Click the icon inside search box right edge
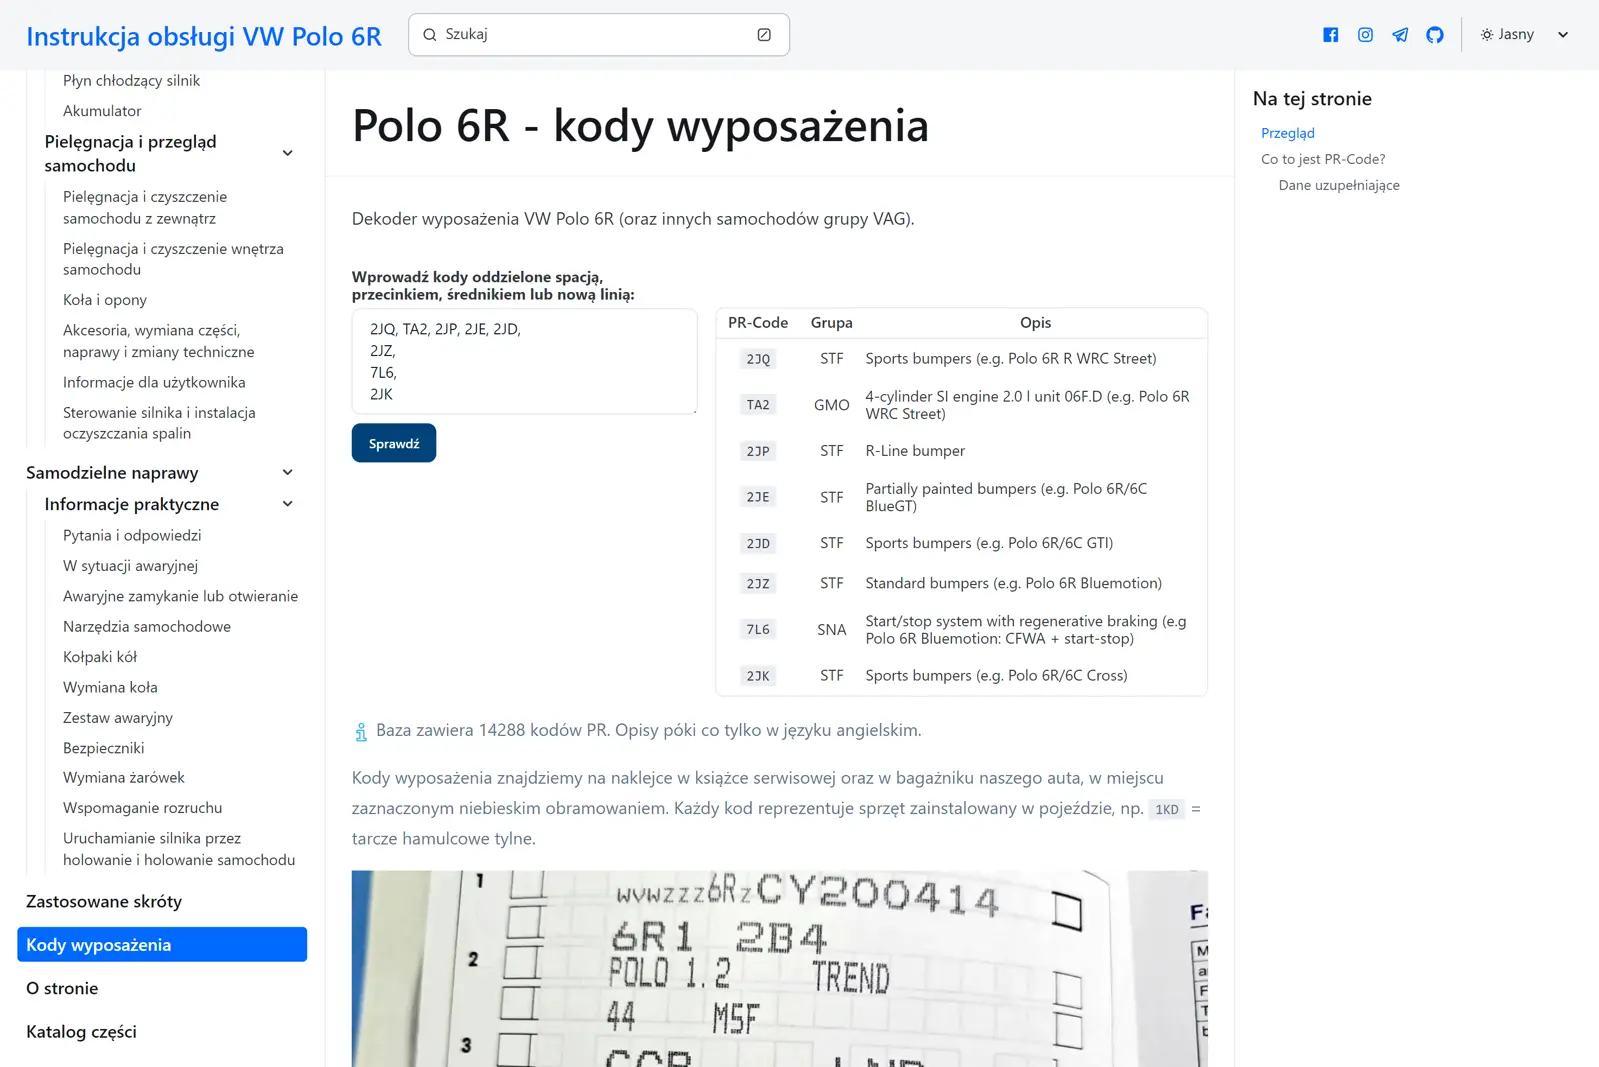Image resolution: width=1599 pixels, height=1067 pixels. click(764, 35)
